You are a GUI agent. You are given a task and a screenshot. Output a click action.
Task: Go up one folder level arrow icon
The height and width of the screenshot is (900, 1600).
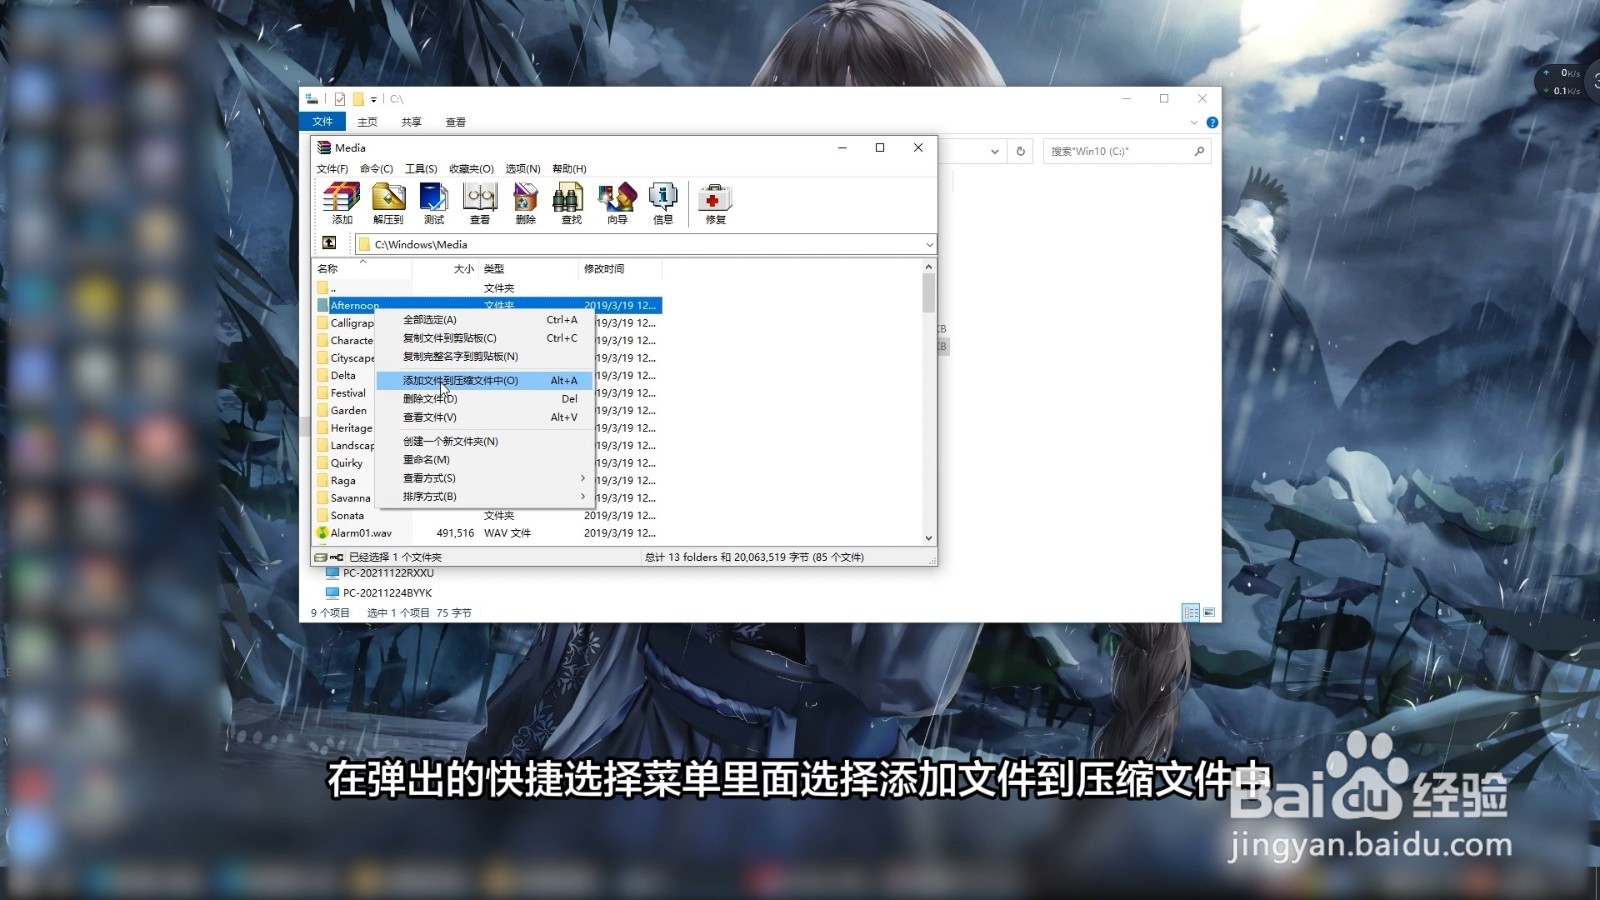click(x=329, y=243)
